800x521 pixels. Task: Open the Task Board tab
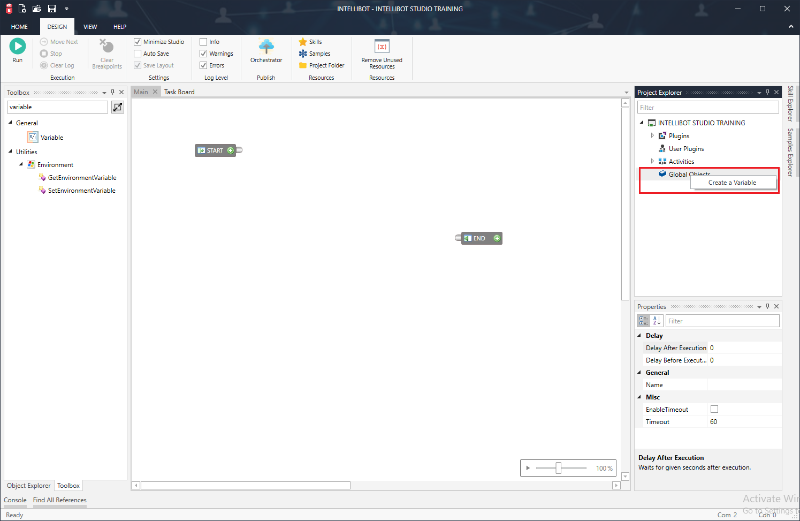click(x=179, y=92)
